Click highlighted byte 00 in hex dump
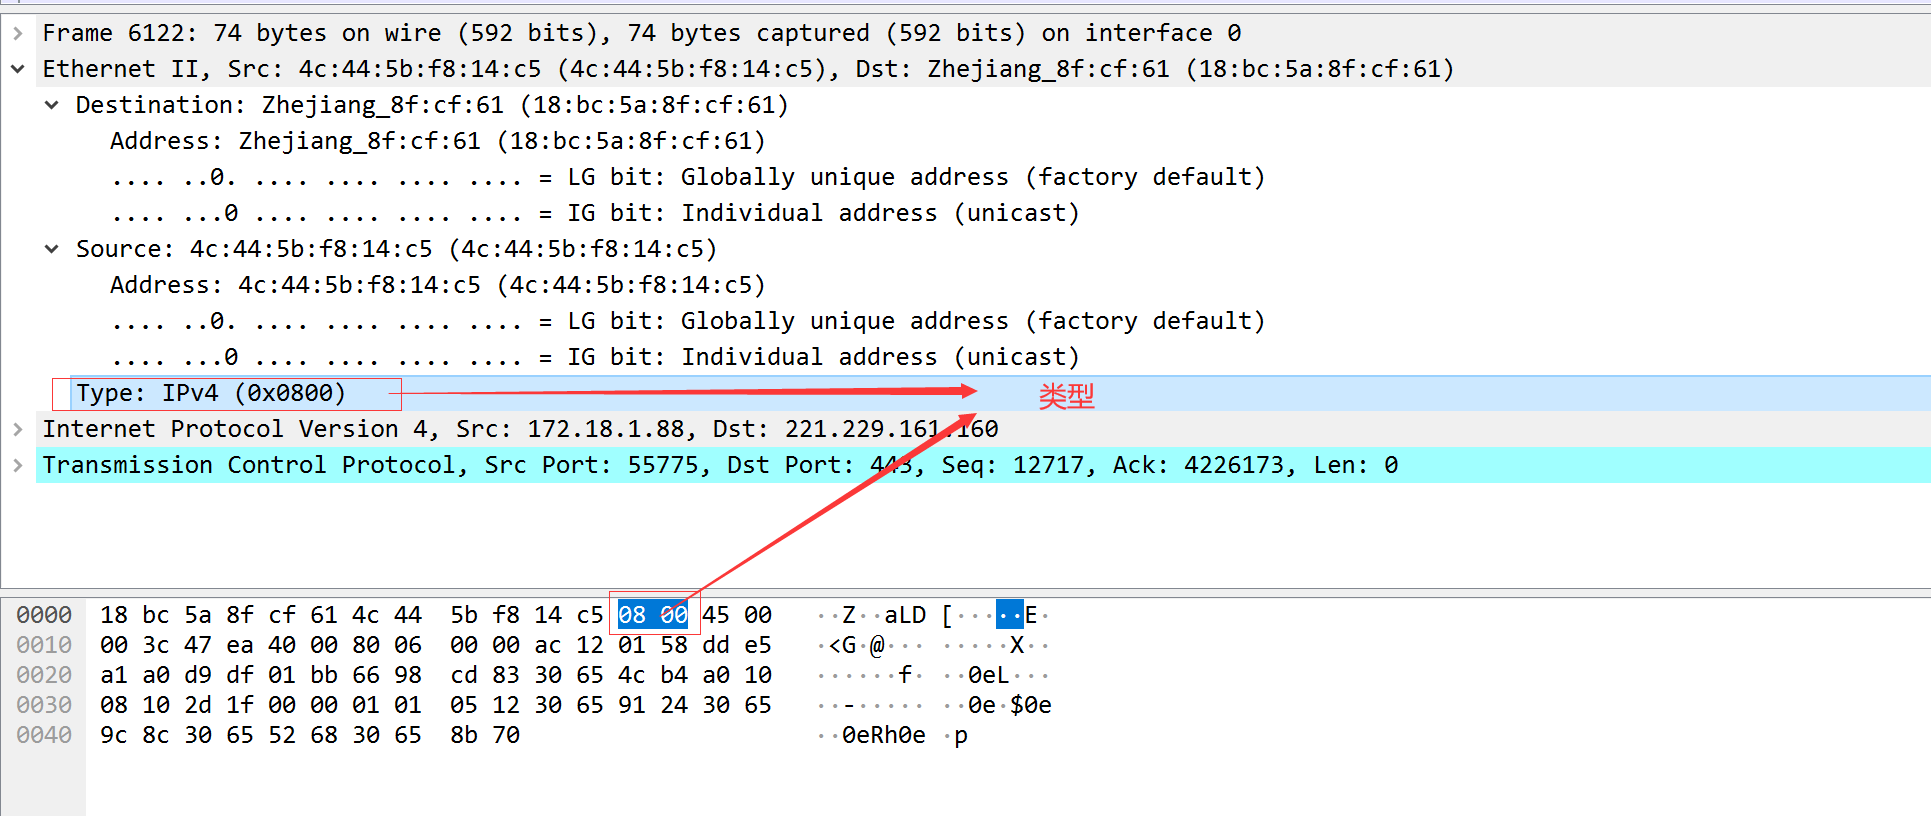The image size is (1931, 816). point(674,615)
